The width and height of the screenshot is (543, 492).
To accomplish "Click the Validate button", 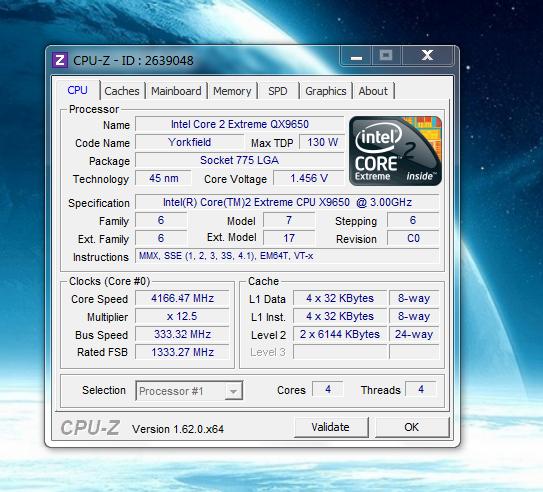I will (331, 427).
